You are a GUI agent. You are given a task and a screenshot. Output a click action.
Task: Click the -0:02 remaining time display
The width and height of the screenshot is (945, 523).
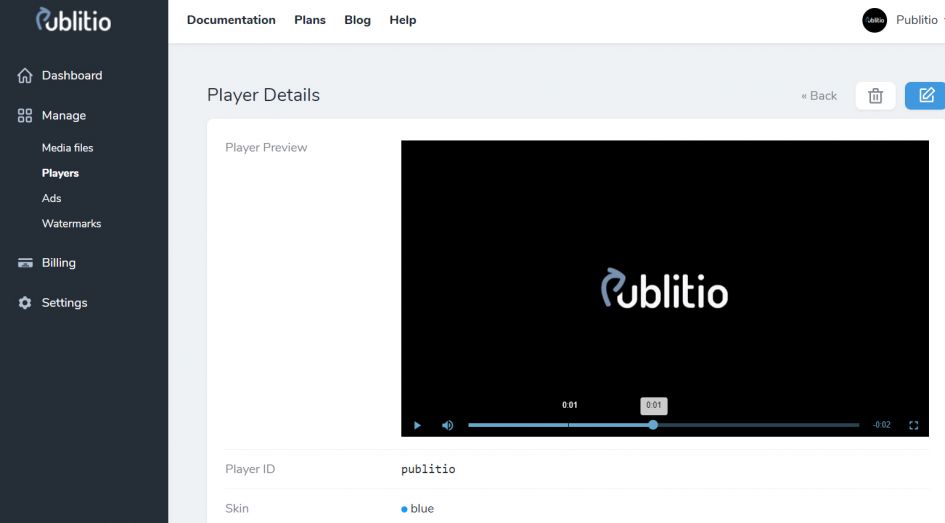click(881, 425)
